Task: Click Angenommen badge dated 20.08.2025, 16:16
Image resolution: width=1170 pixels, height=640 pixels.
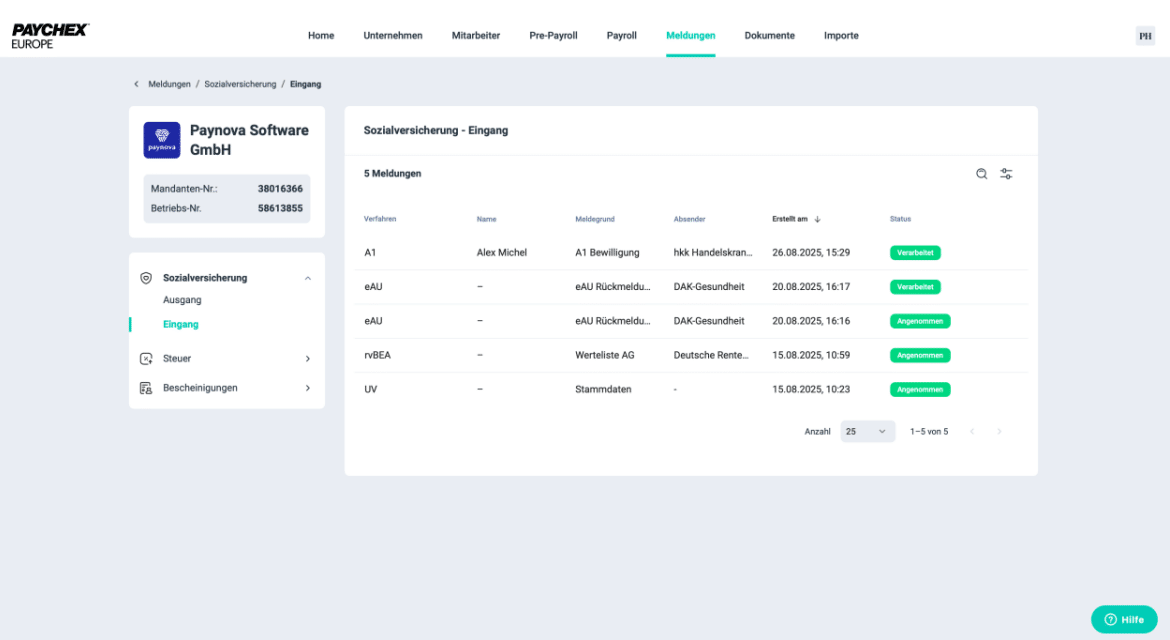Action: [x=919, y=321]
